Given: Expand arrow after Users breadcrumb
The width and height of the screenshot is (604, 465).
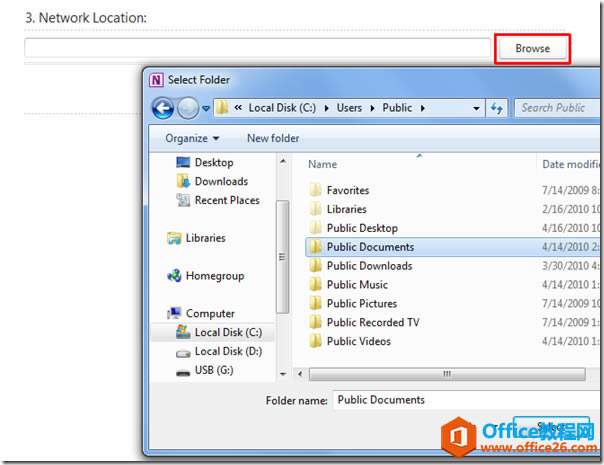Looking at the screenshot, I should (x=372, y=108).
